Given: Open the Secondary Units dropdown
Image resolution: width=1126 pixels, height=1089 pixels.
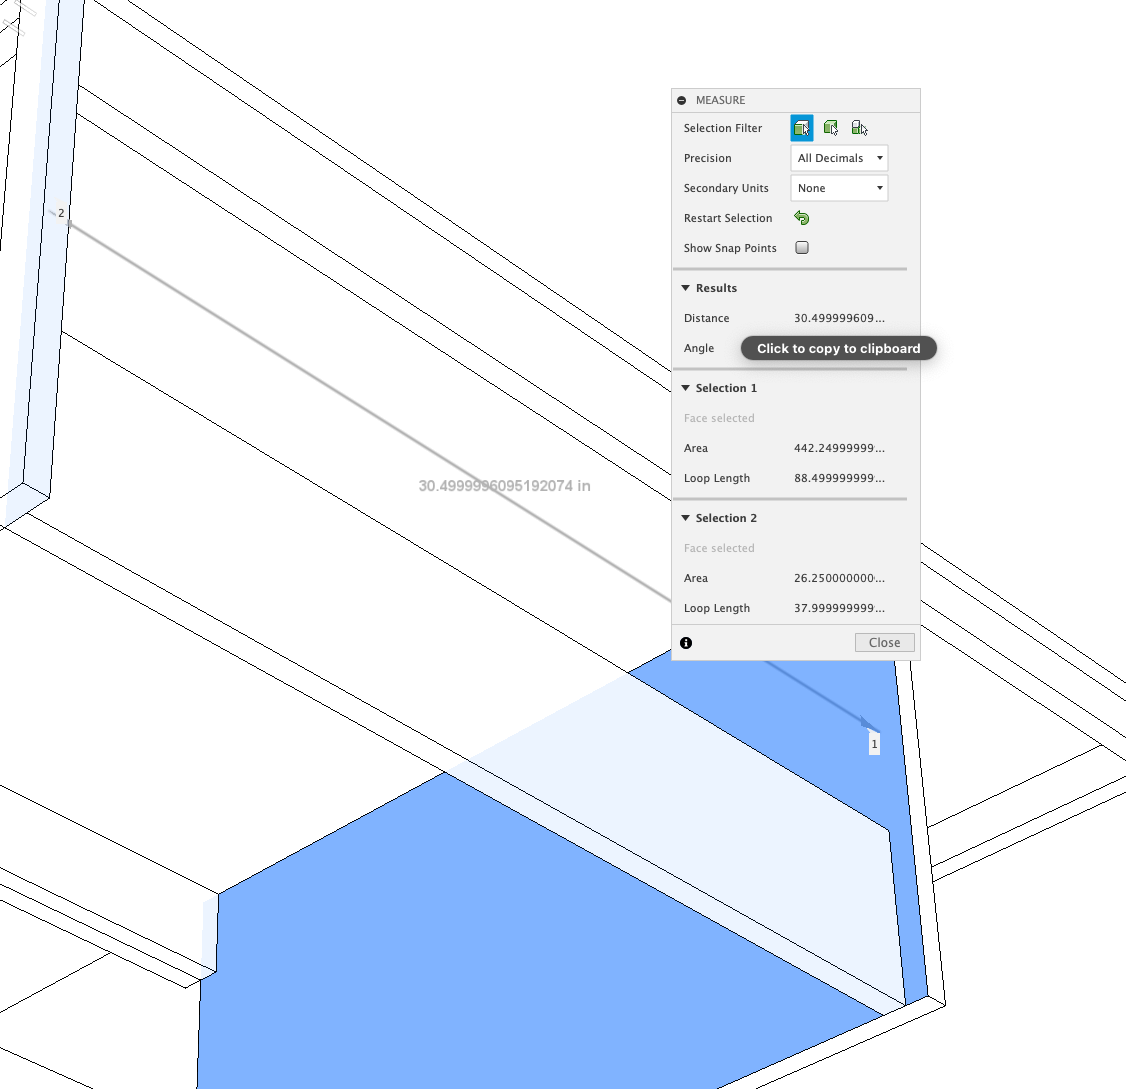Looking at the screenshot, I should coord(839,188).
